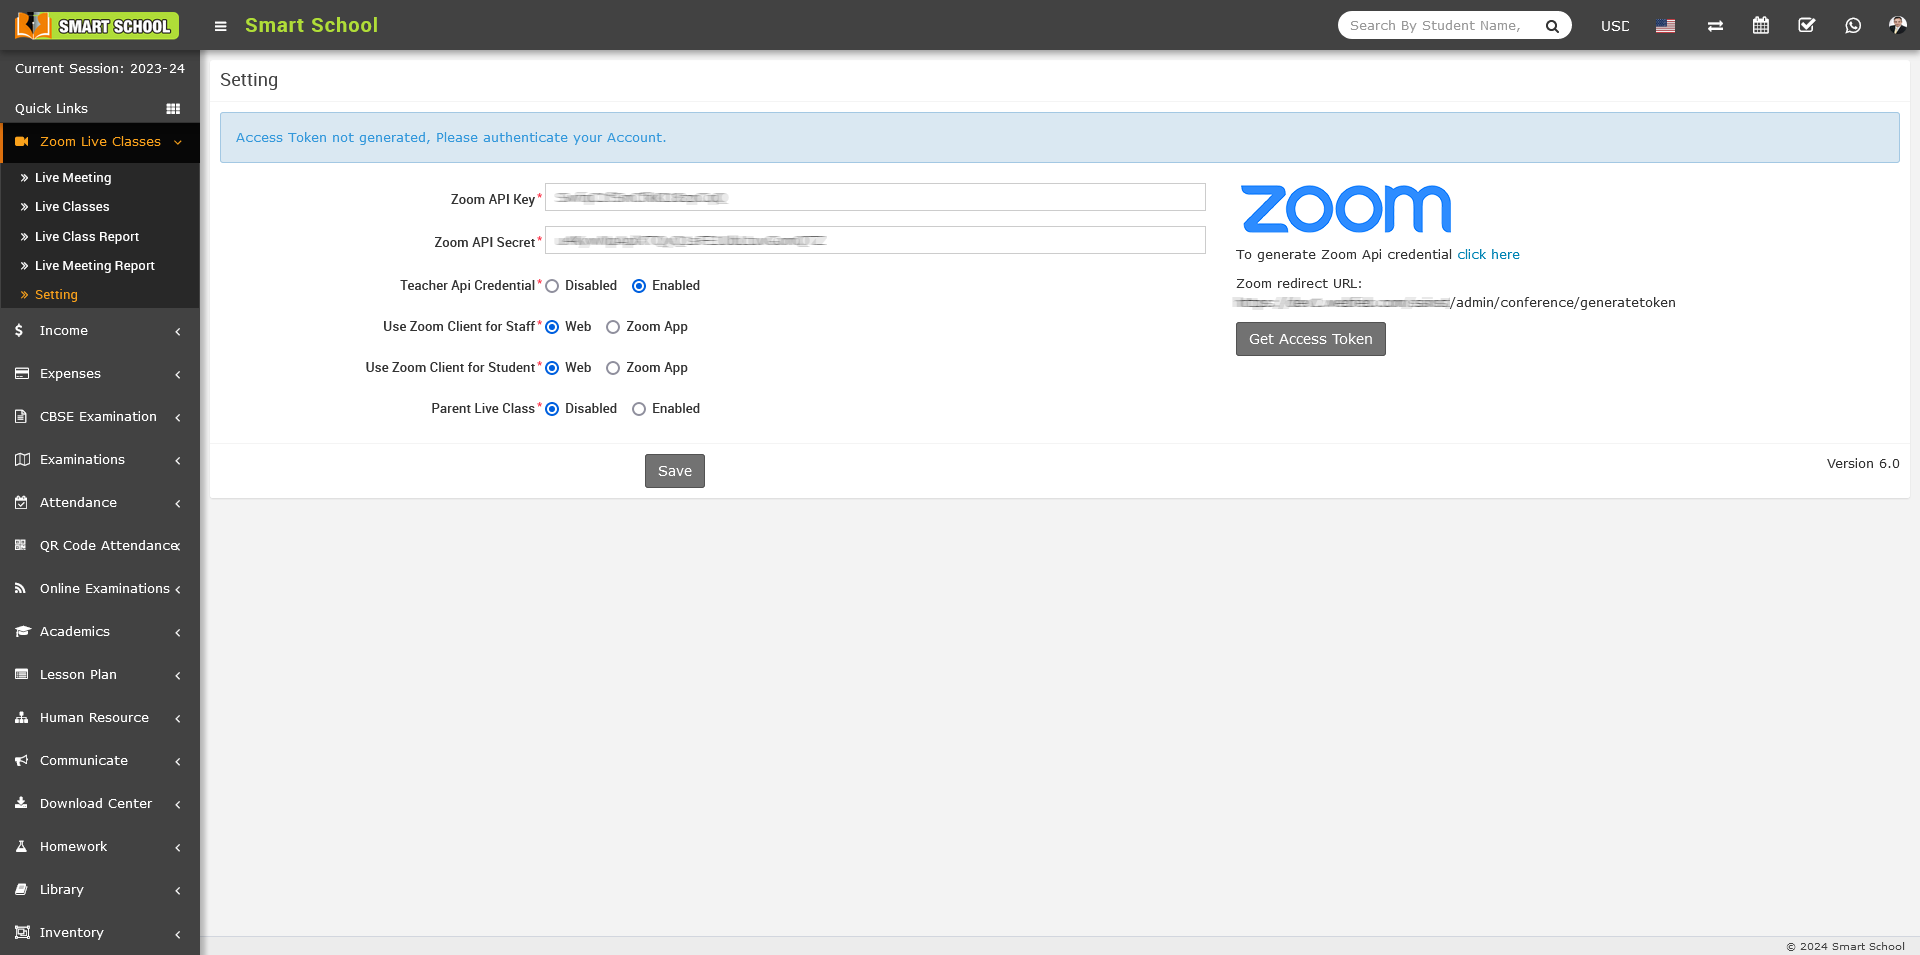The image size is (1920, 955).
Task: Choose Zoom App for Staff client
Action: [x=613, y=327]
